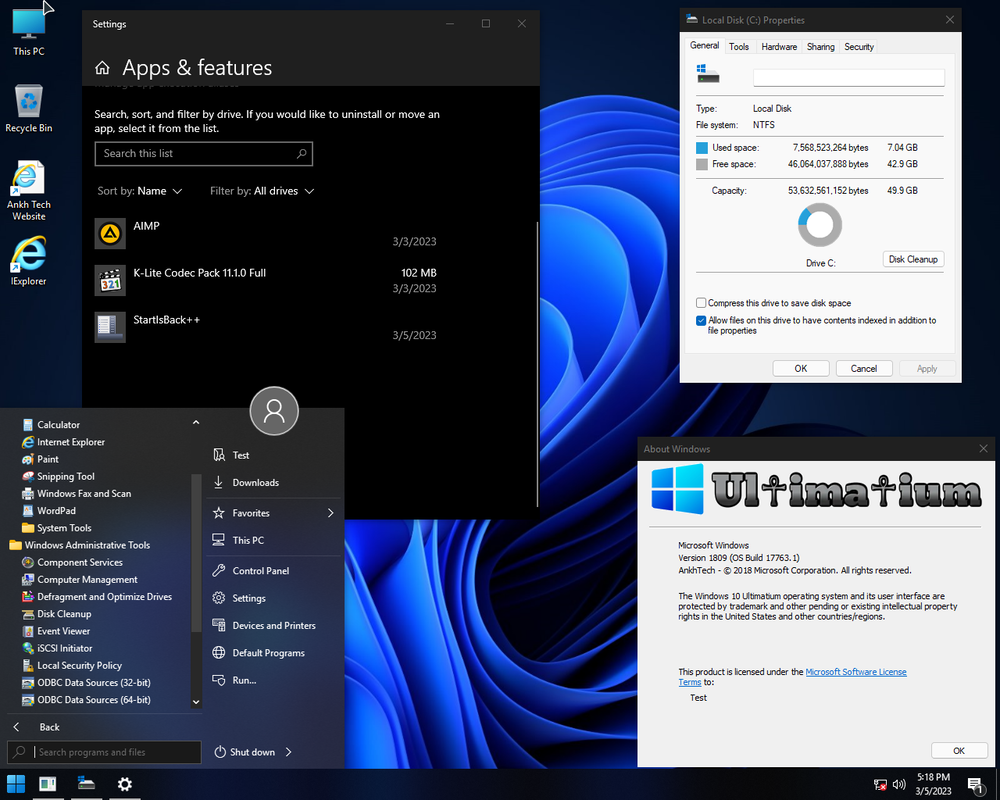
Task: Click the programs list scroll-down arrow
Action: click(x=196, y=702)
